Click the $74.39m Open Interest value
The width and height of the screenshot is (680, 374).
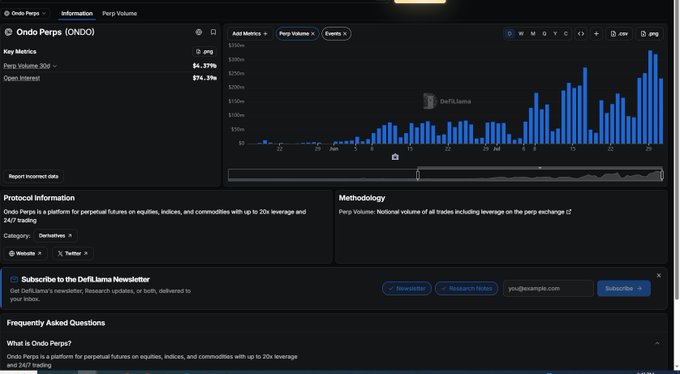[x=204, y=78]
